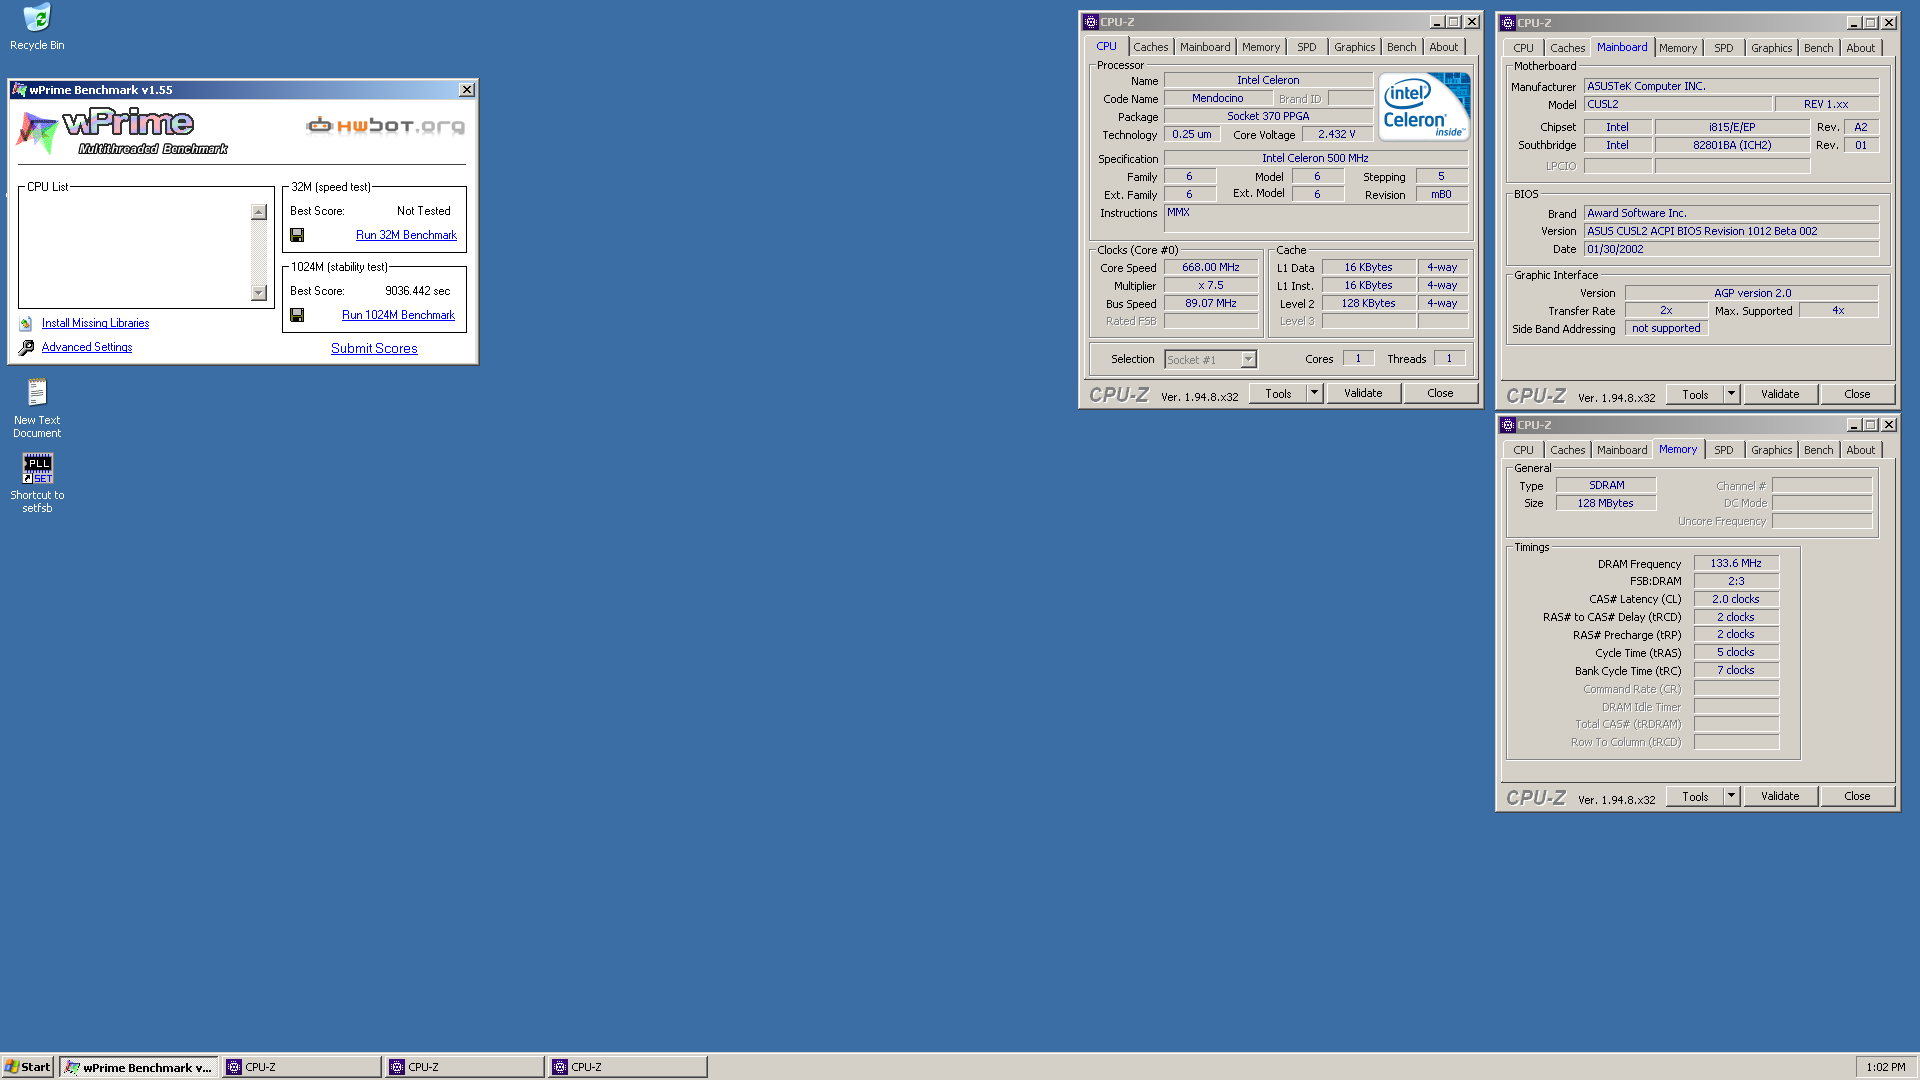
Task: Open Caches tab in the CPU window
Action: pyautogui.click(x=1150, y=47)
